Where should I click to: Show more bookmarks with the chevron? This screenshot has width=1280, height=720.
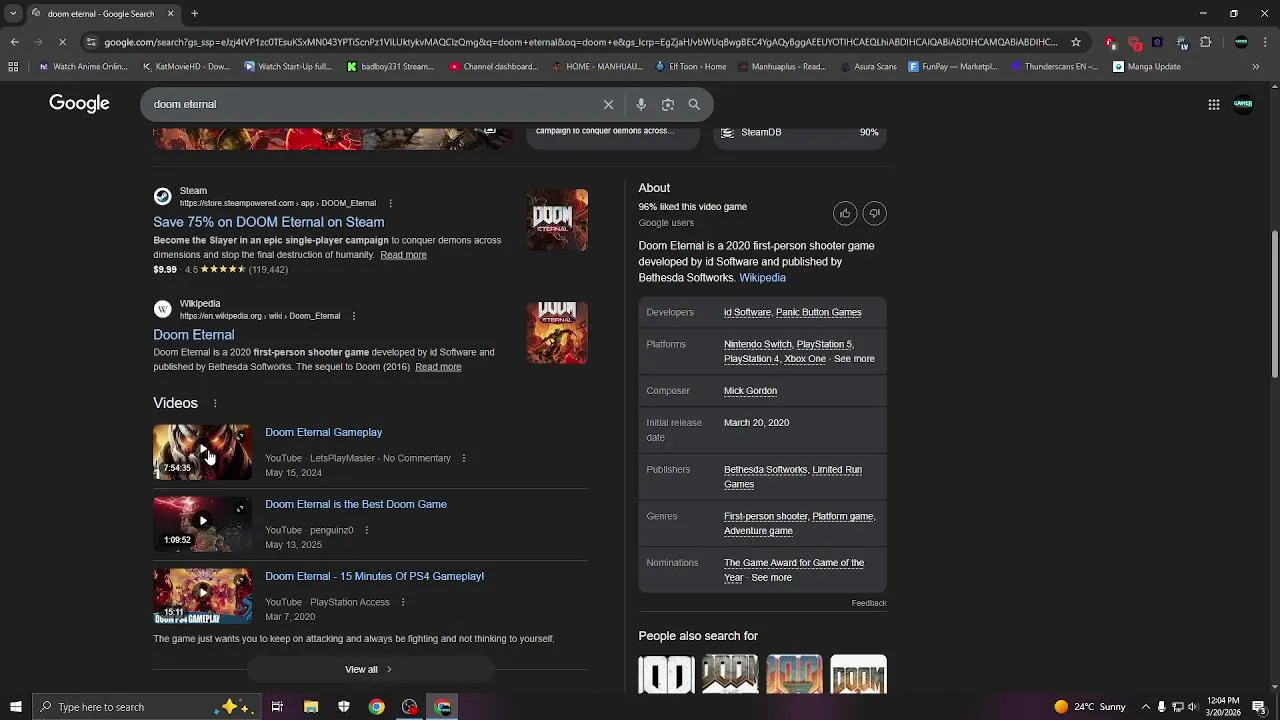pyautogui.click(x=1256, y=67)
